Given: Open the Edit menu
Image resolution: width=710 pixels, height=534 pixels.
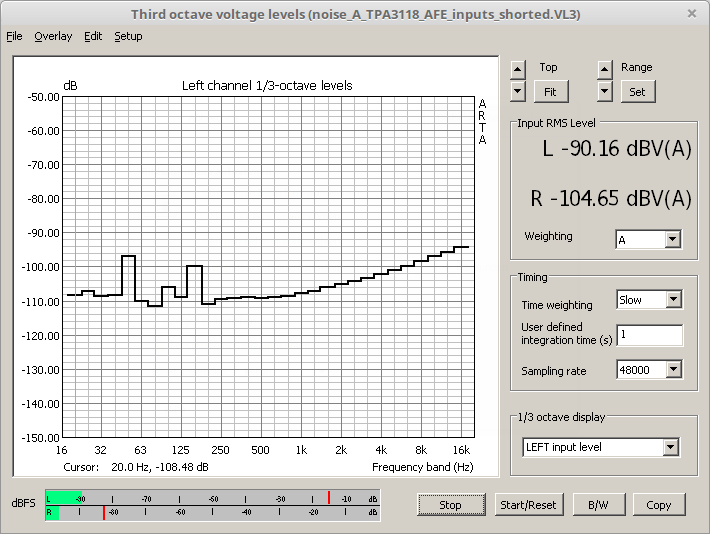Looking at the screenshot, I should pyautogui.click(x=93, y=36).
